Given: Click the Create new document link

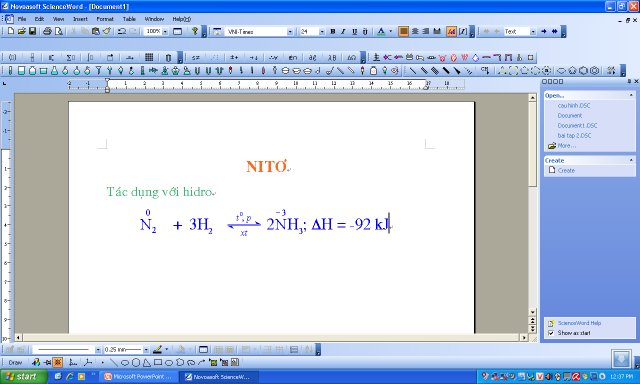Looking at the screenshot, I should tap(566, 171).
